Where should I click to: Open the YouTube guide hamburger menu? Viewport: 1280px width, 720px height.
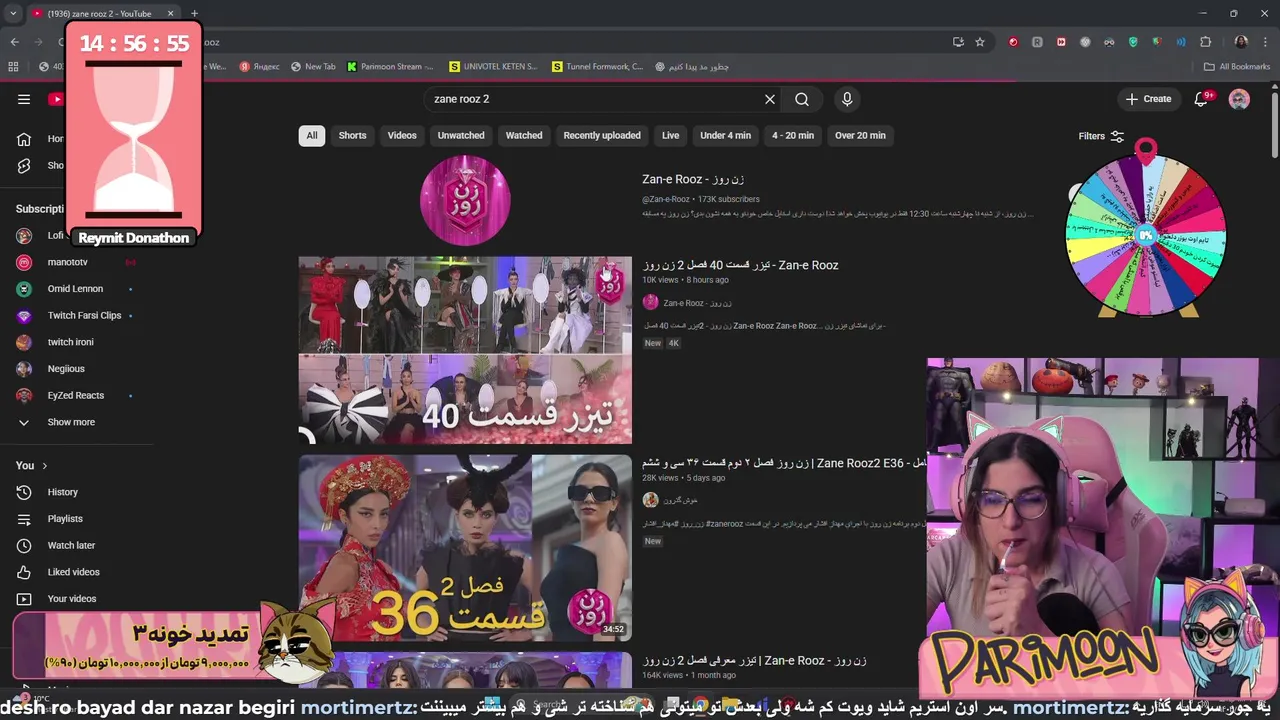(x=24, y=99)
